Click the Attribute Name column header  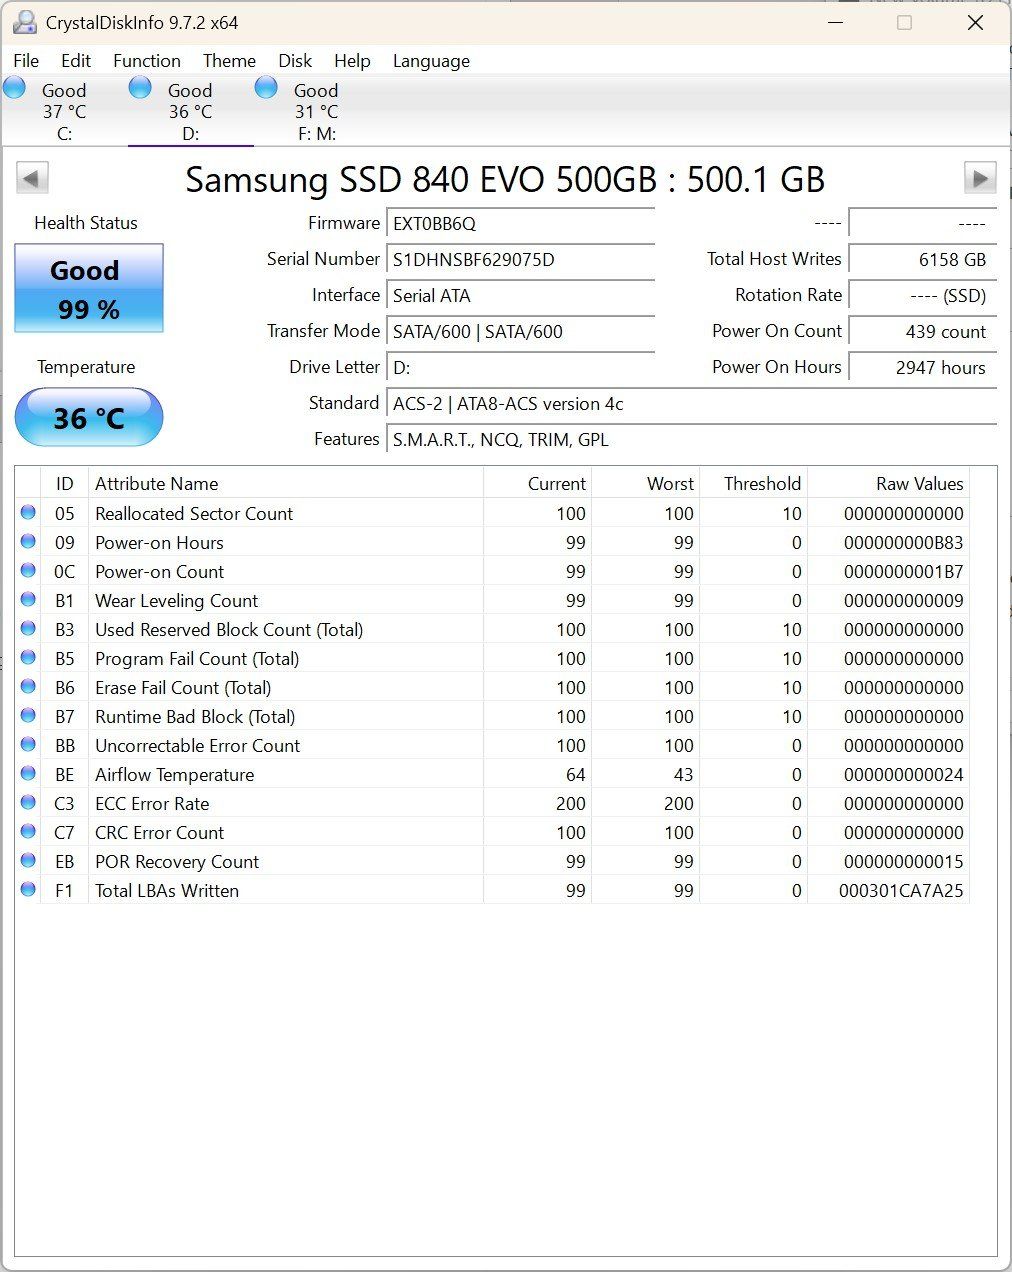pos(286,484)
